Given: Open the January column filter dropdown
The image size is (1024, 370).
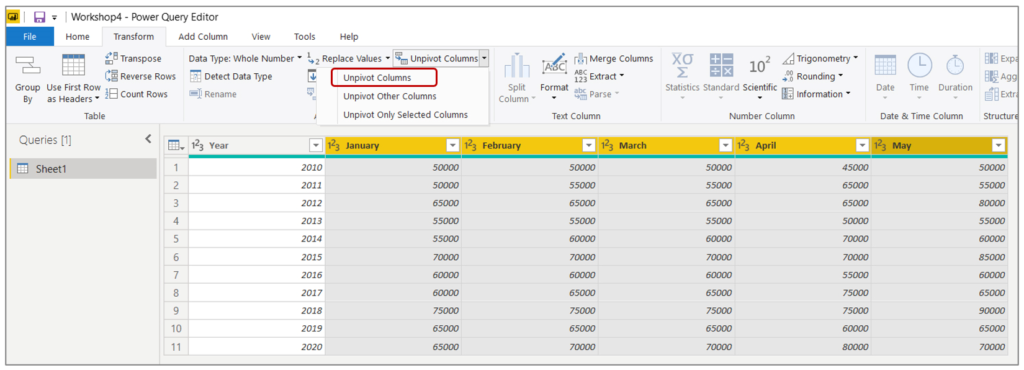Looking at the screenshot, I should [x=453, y=146].
